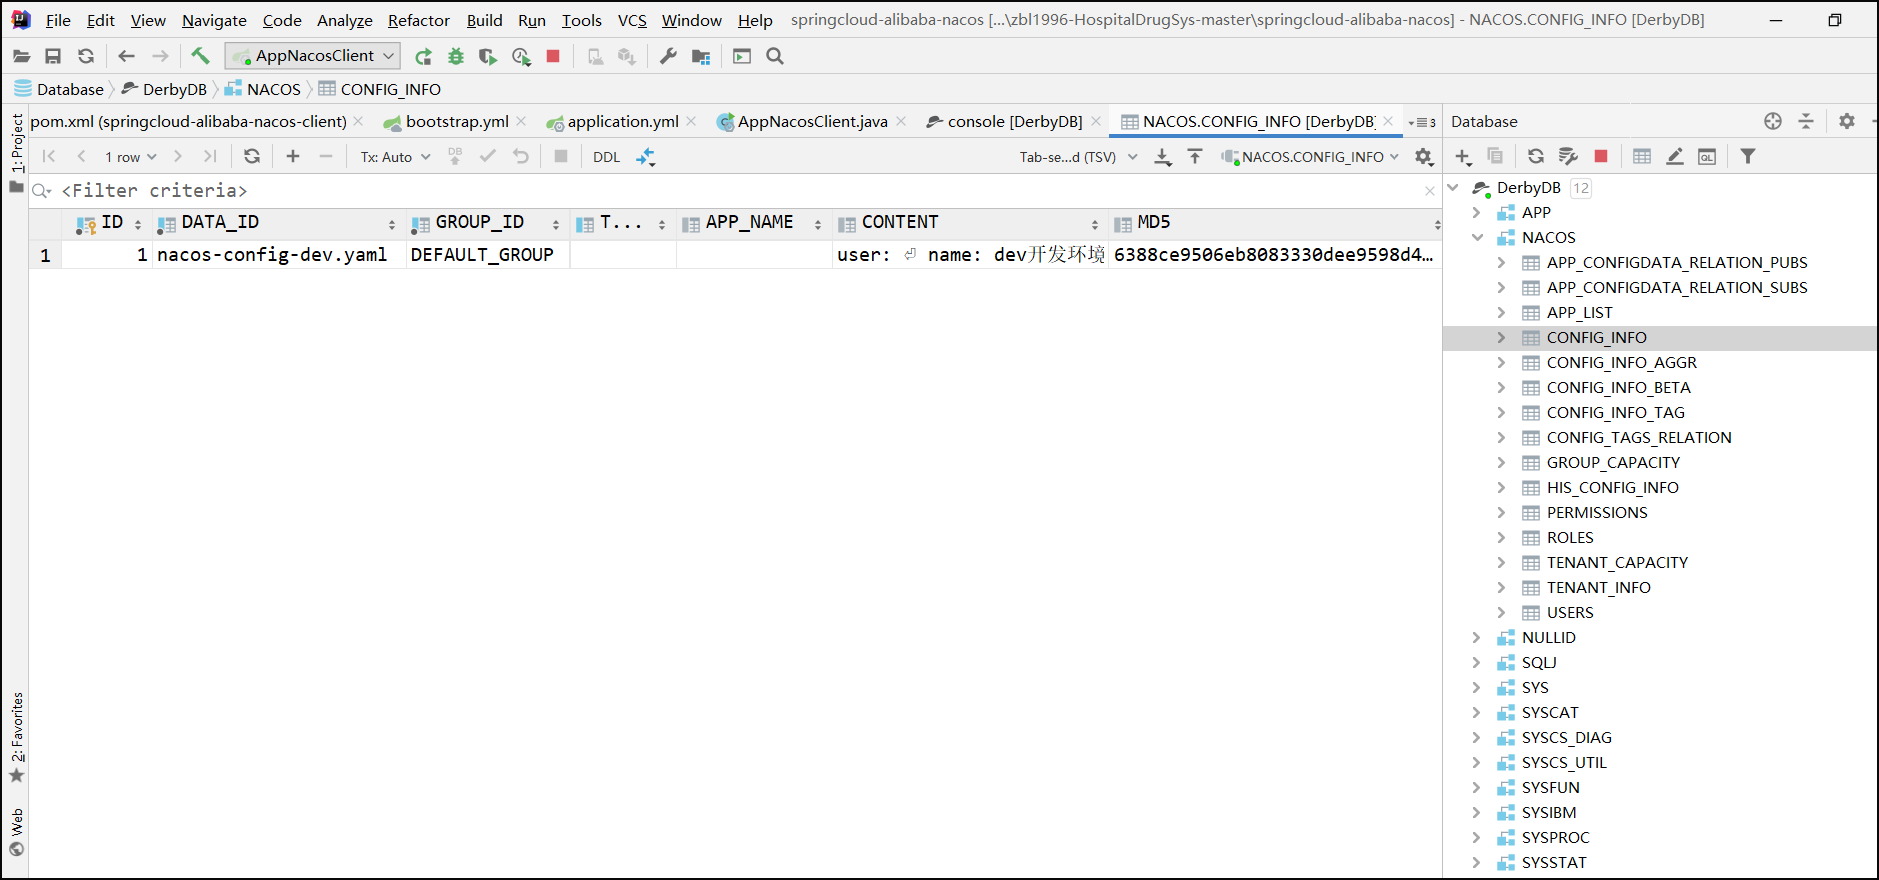Open the File menu
The height and width of the screenshot is (880, 1879).
[58, 20]
